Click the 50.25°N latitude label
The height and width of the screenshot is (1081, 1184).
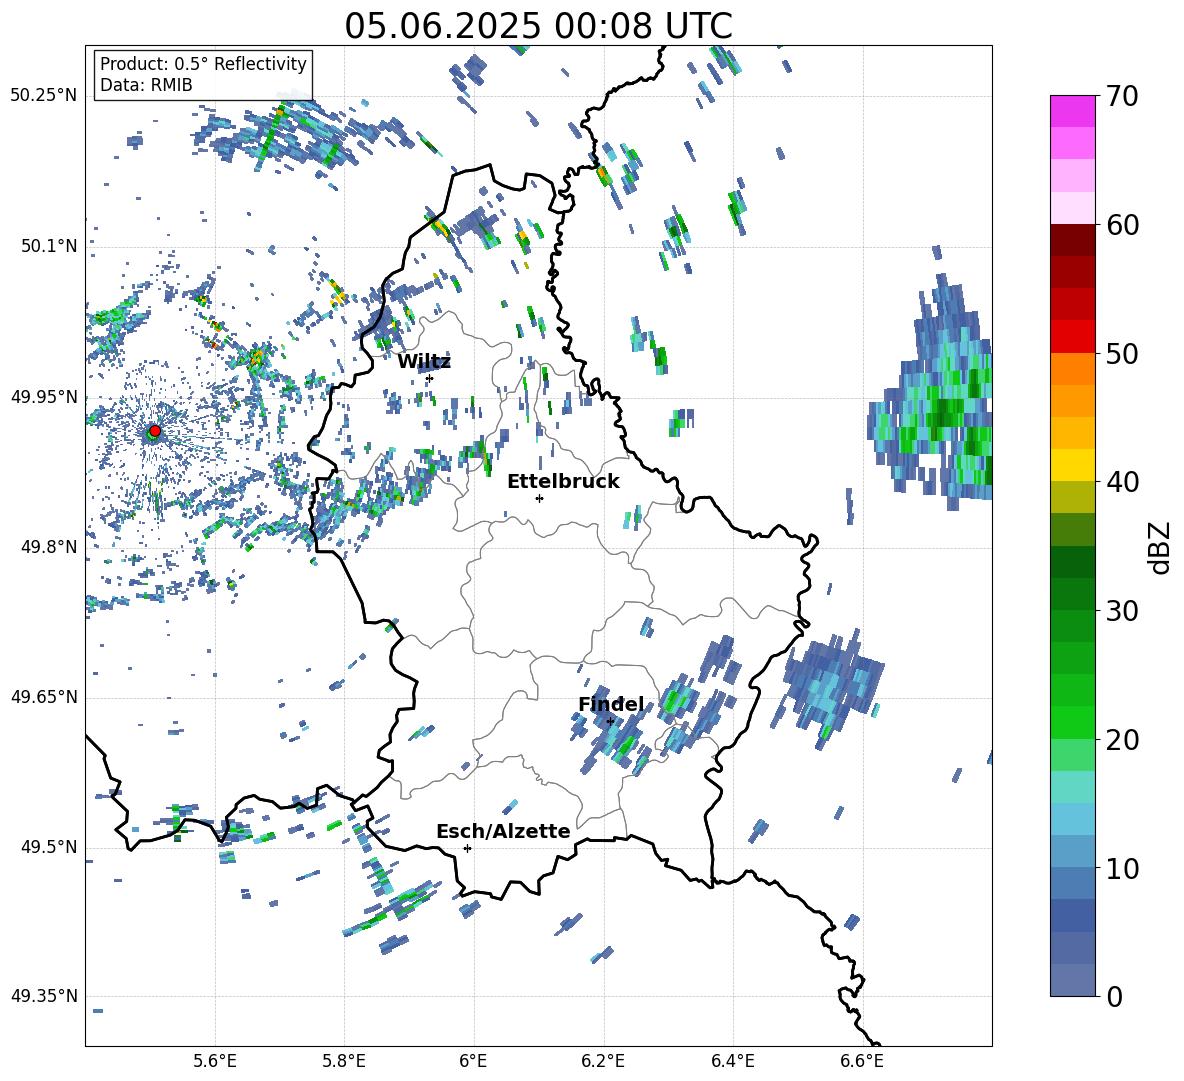[44, 96]
